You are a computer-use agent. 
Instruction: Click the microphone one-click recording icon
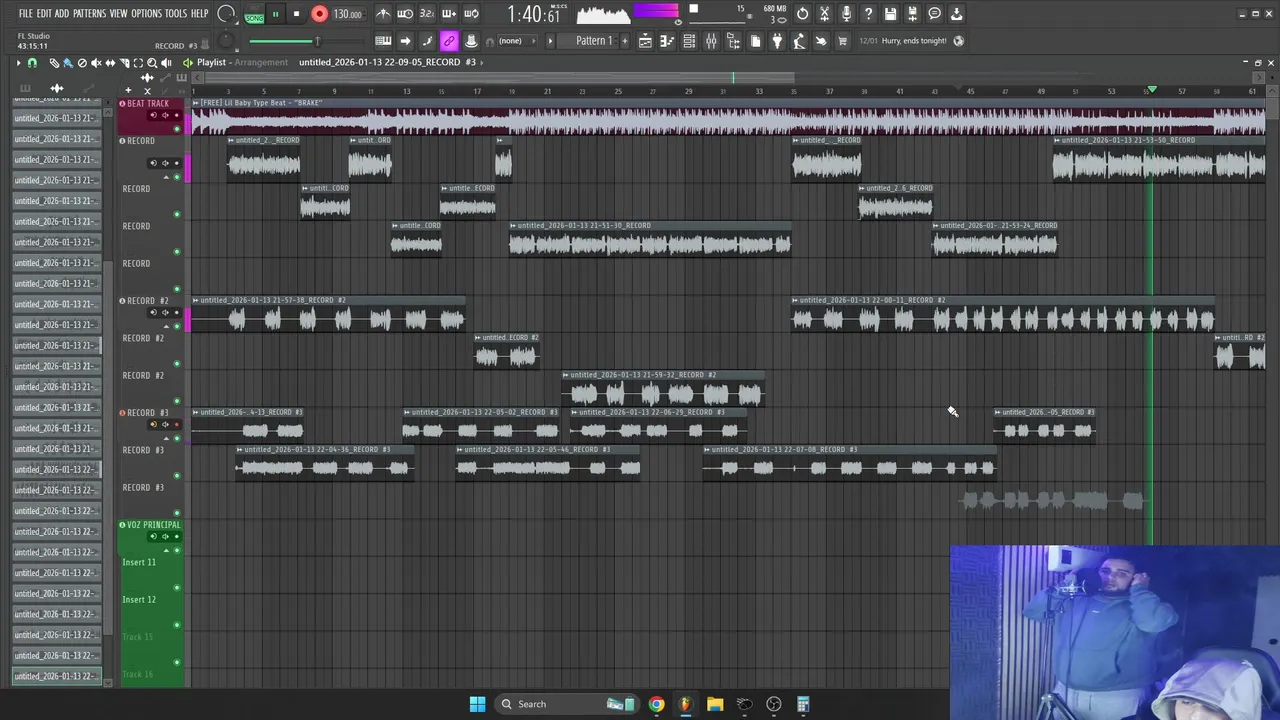846,14
